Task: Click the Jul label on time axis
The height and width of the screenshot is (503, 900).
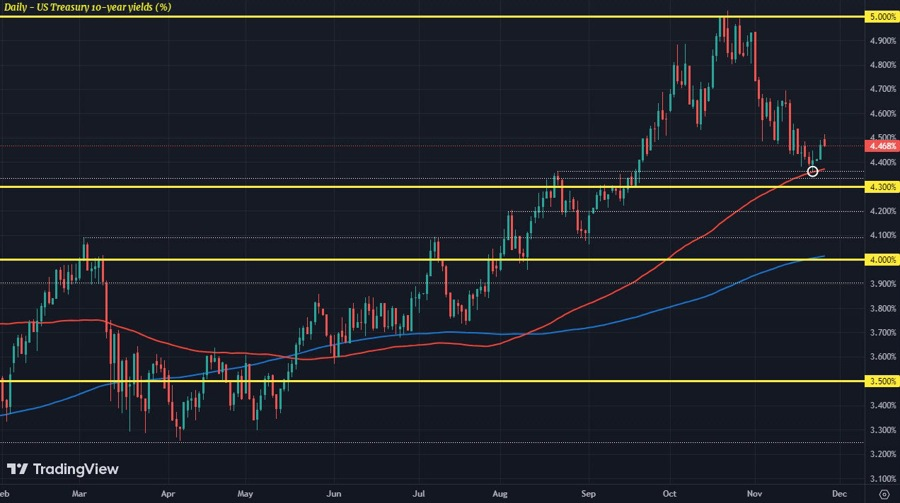Action: (x=419, y=493)
